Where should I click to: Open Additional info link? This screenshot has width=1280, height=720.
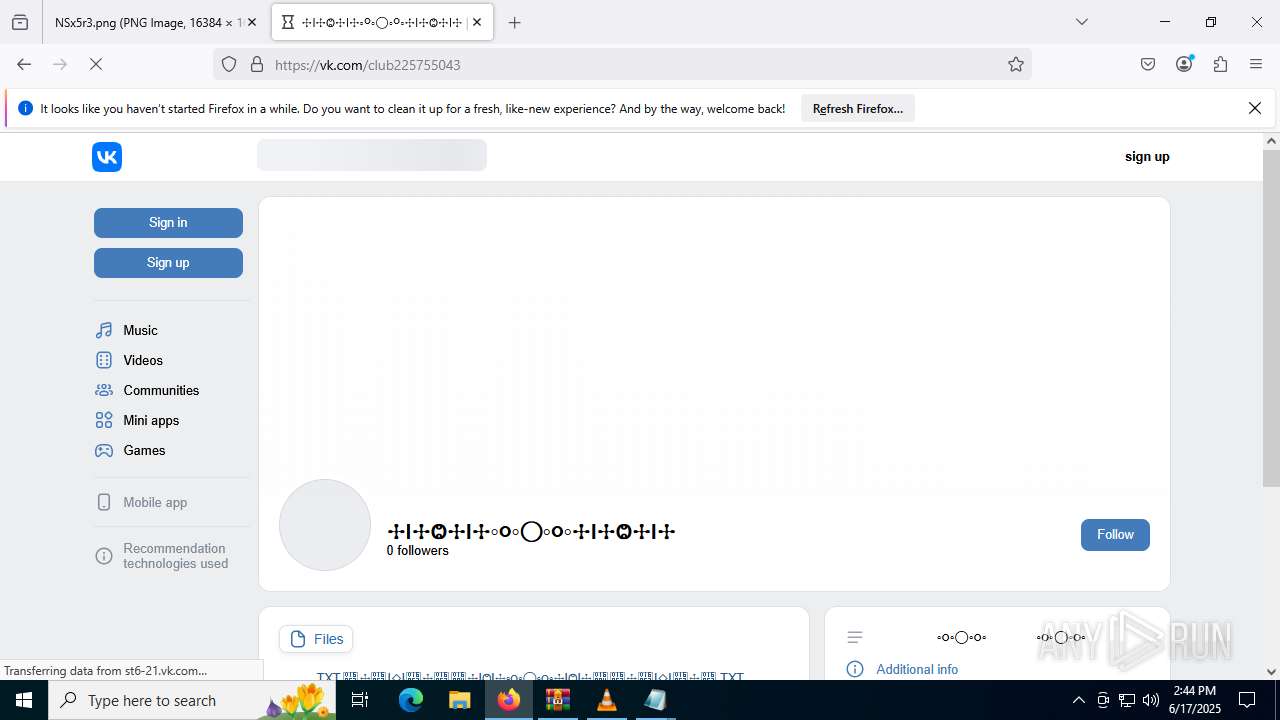[x=917, y=669]
